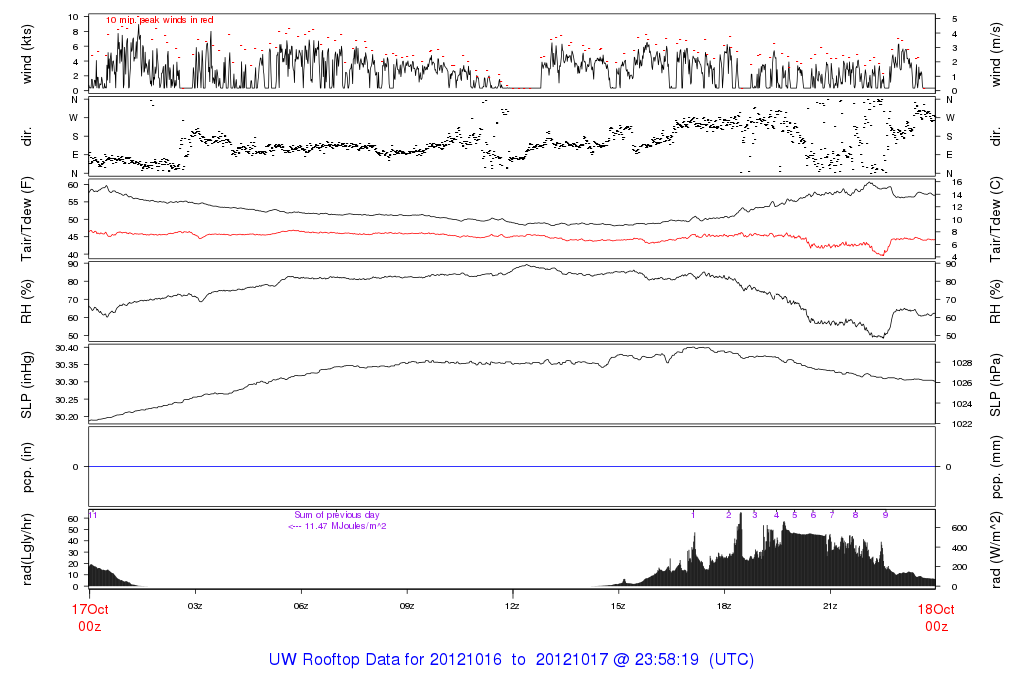The image size is (1024, 700).
Task: Click the pcp. (in) axis label
Action: click(x=27, y=466)
